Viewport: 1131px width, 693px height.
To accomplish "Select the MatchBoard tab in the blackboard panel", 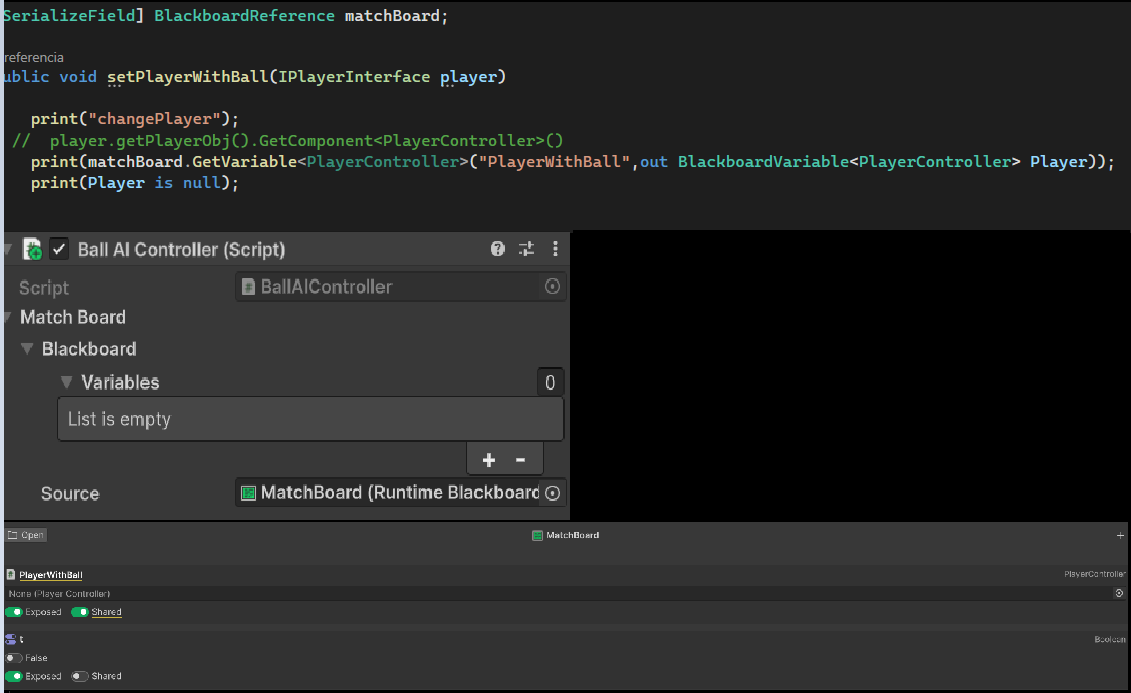I will pyautogui.click(x=565, y=535).
